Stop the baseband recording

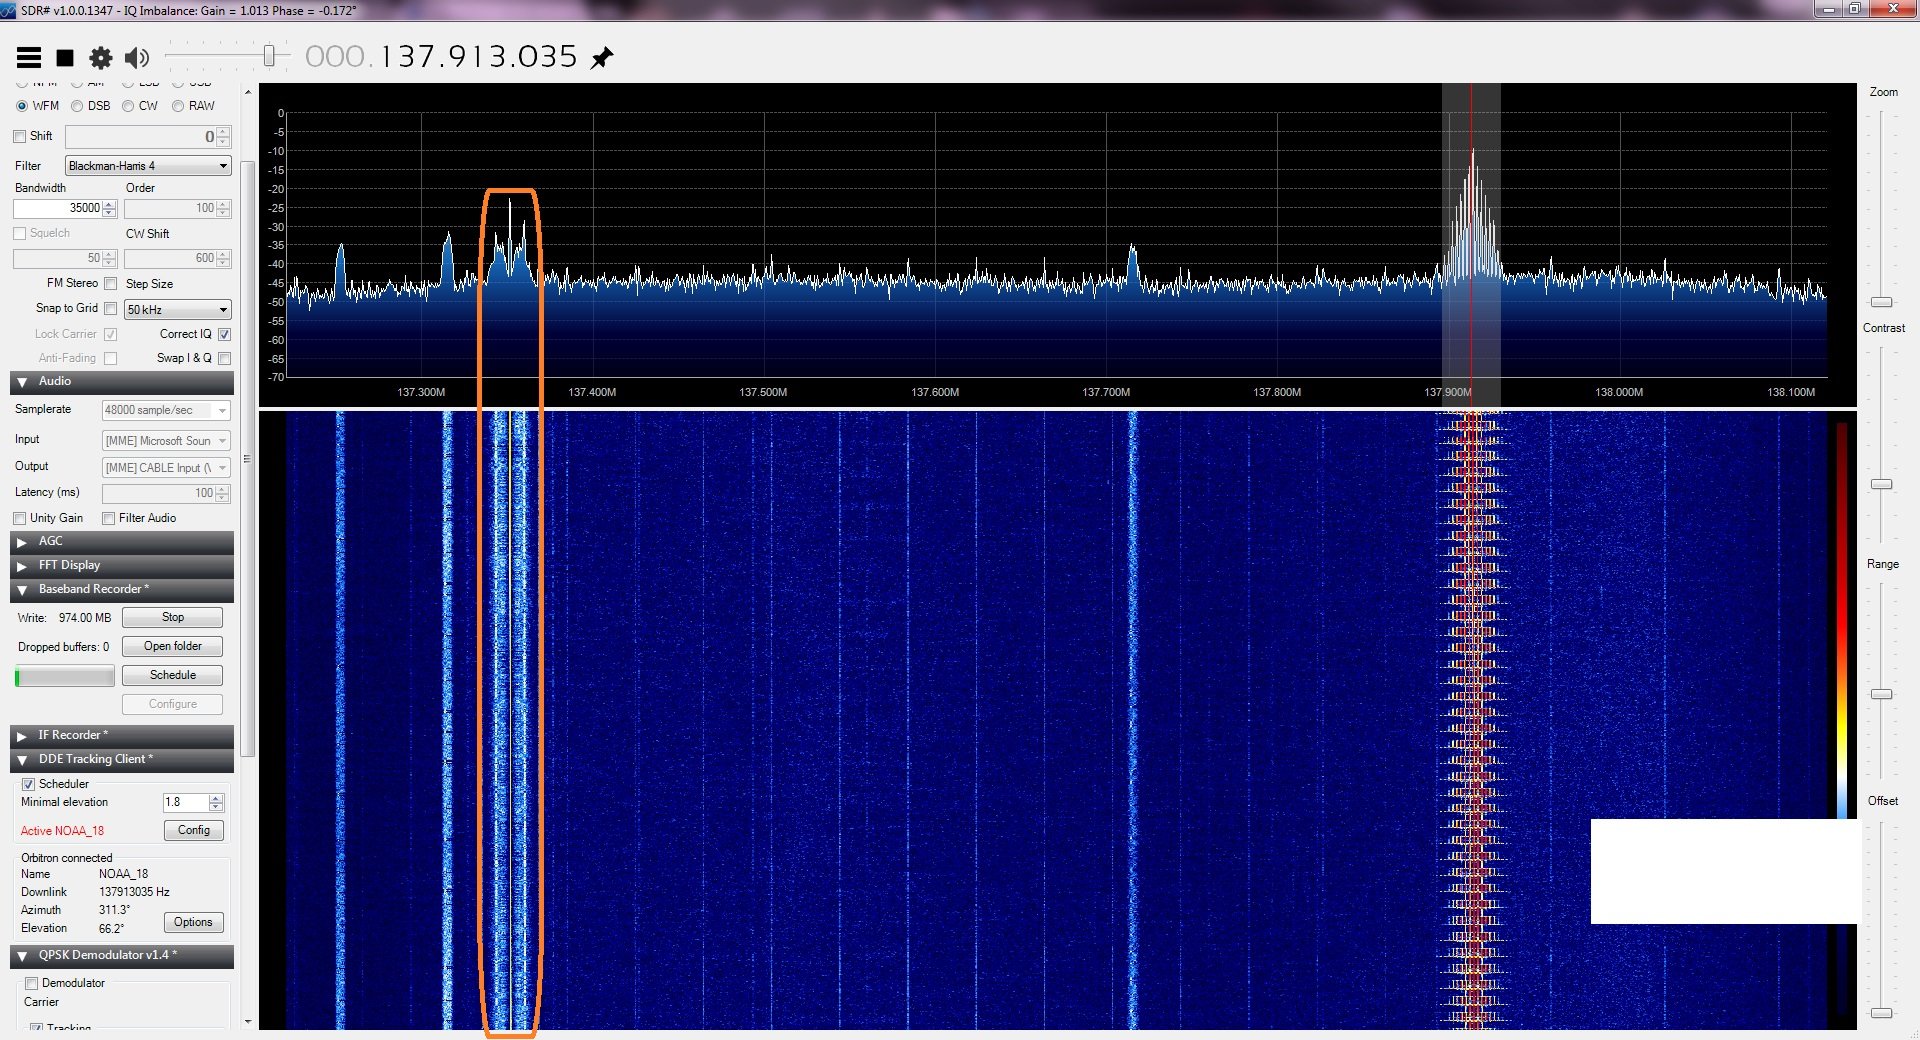[x=172, y=618]
